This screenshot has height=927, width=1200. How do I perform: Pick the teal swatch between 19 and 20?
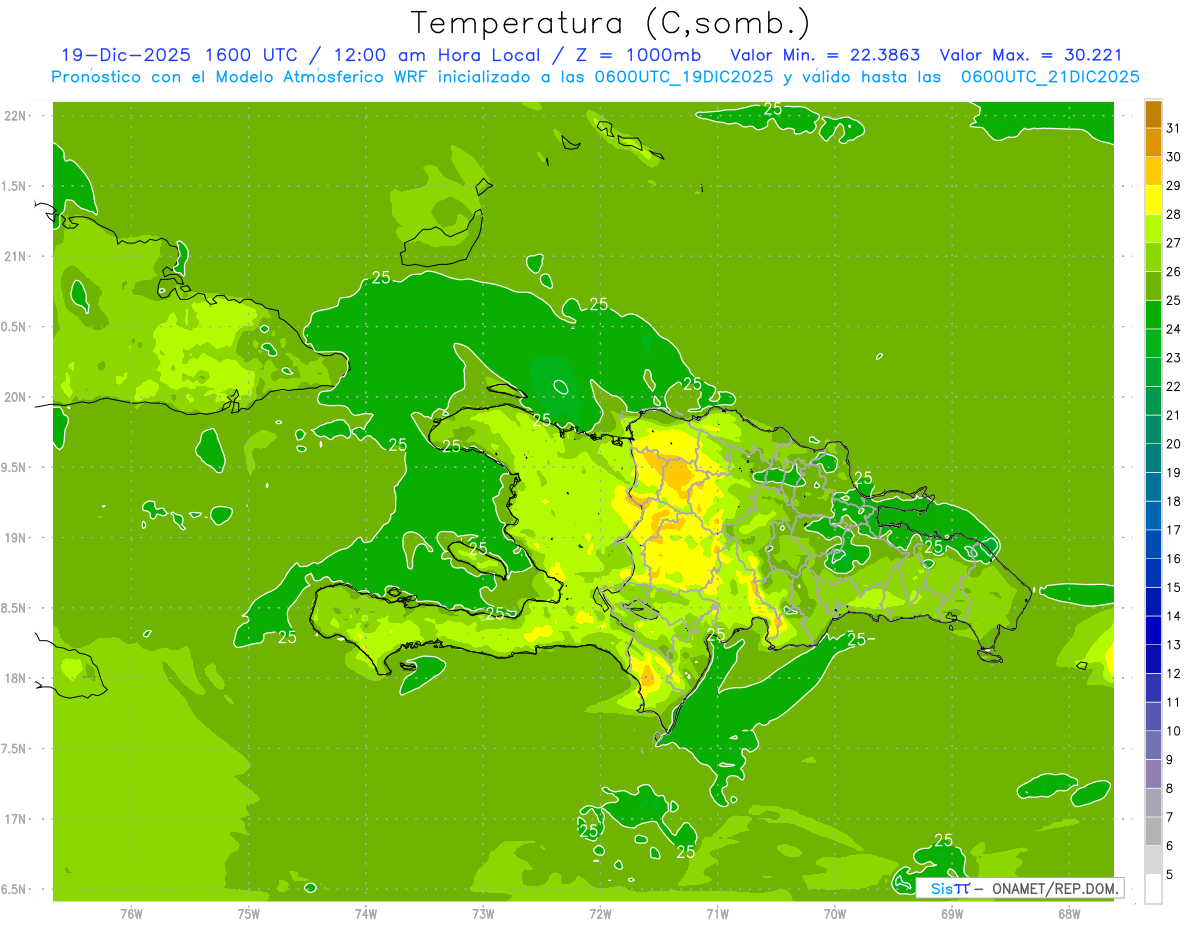tap(1153, 458)
